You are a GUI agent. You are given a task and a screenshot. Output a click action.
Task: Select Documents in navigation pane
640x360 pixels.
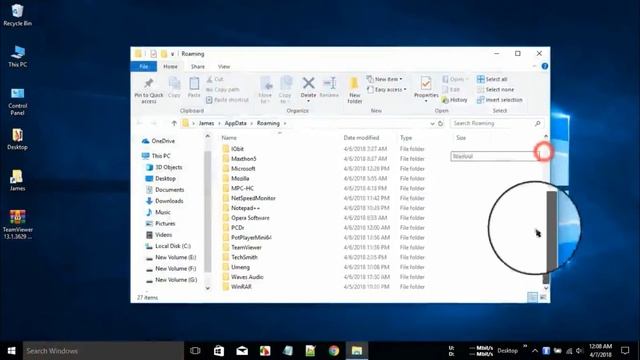tap(165, 190)
